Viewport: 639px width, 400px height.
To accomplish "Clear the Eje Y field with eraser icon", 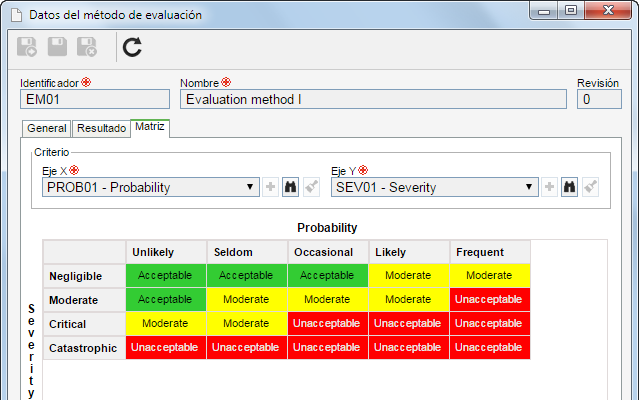I will 591,187.
